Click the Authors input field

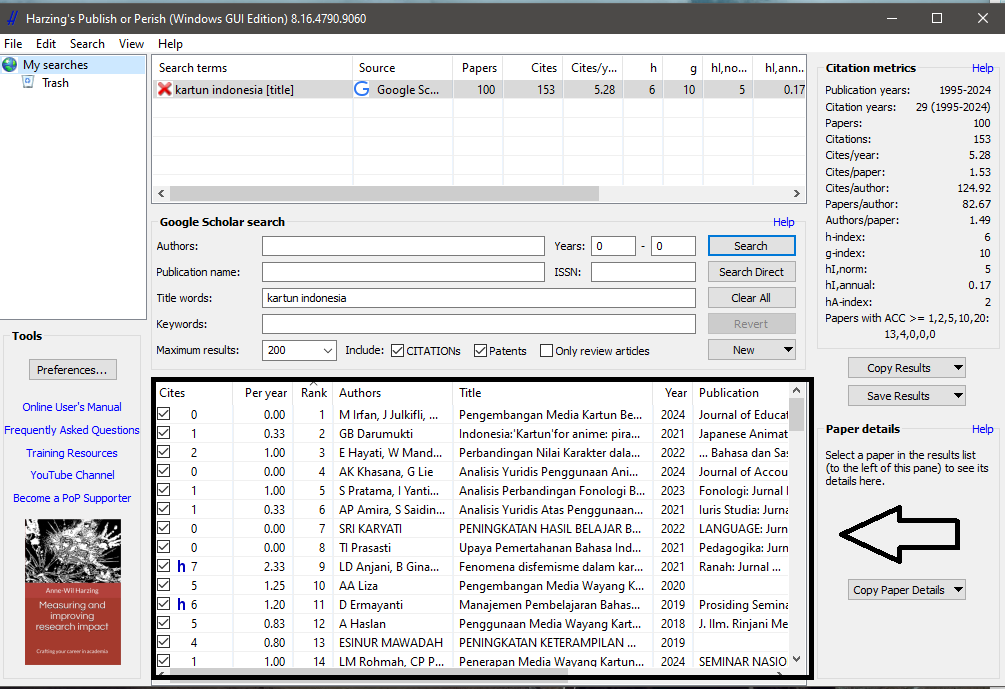403,246
